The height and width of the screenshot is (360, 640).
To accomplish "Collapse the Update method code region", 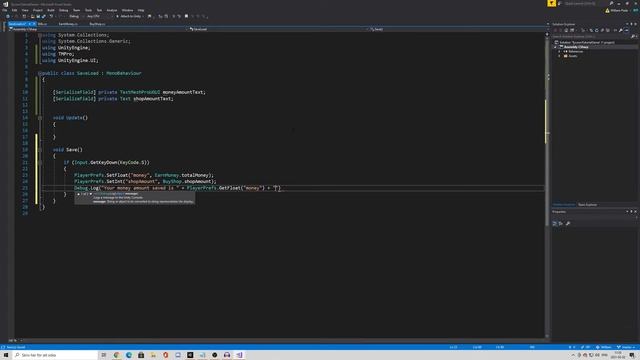I will (x=40, y=118).
